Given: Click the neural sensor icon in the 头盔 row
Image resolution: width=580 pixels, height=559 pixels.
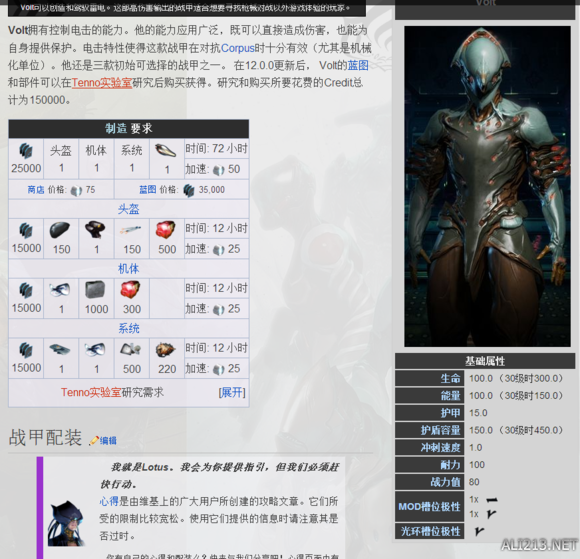Looking at the screenshot, I should [95, 230].
